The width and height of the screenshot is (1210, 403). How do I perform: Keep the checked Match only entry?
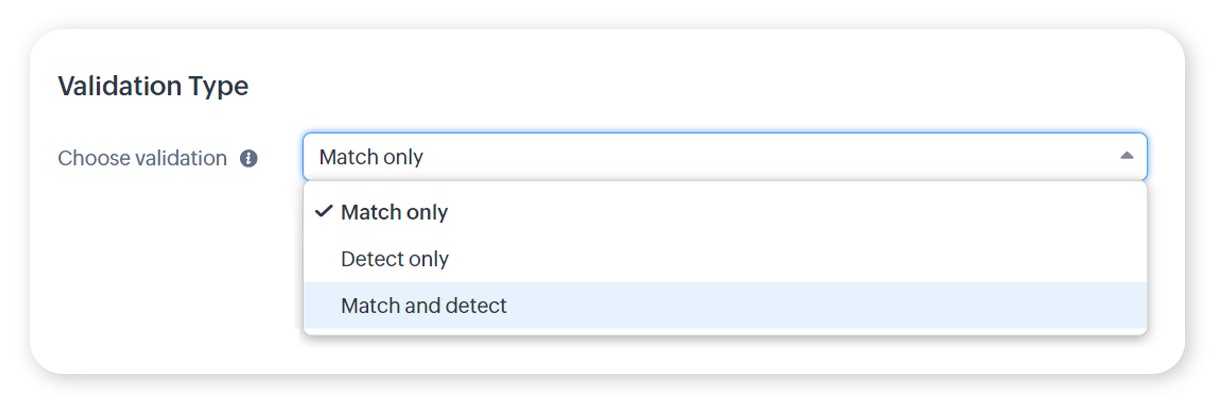[394, 212]
